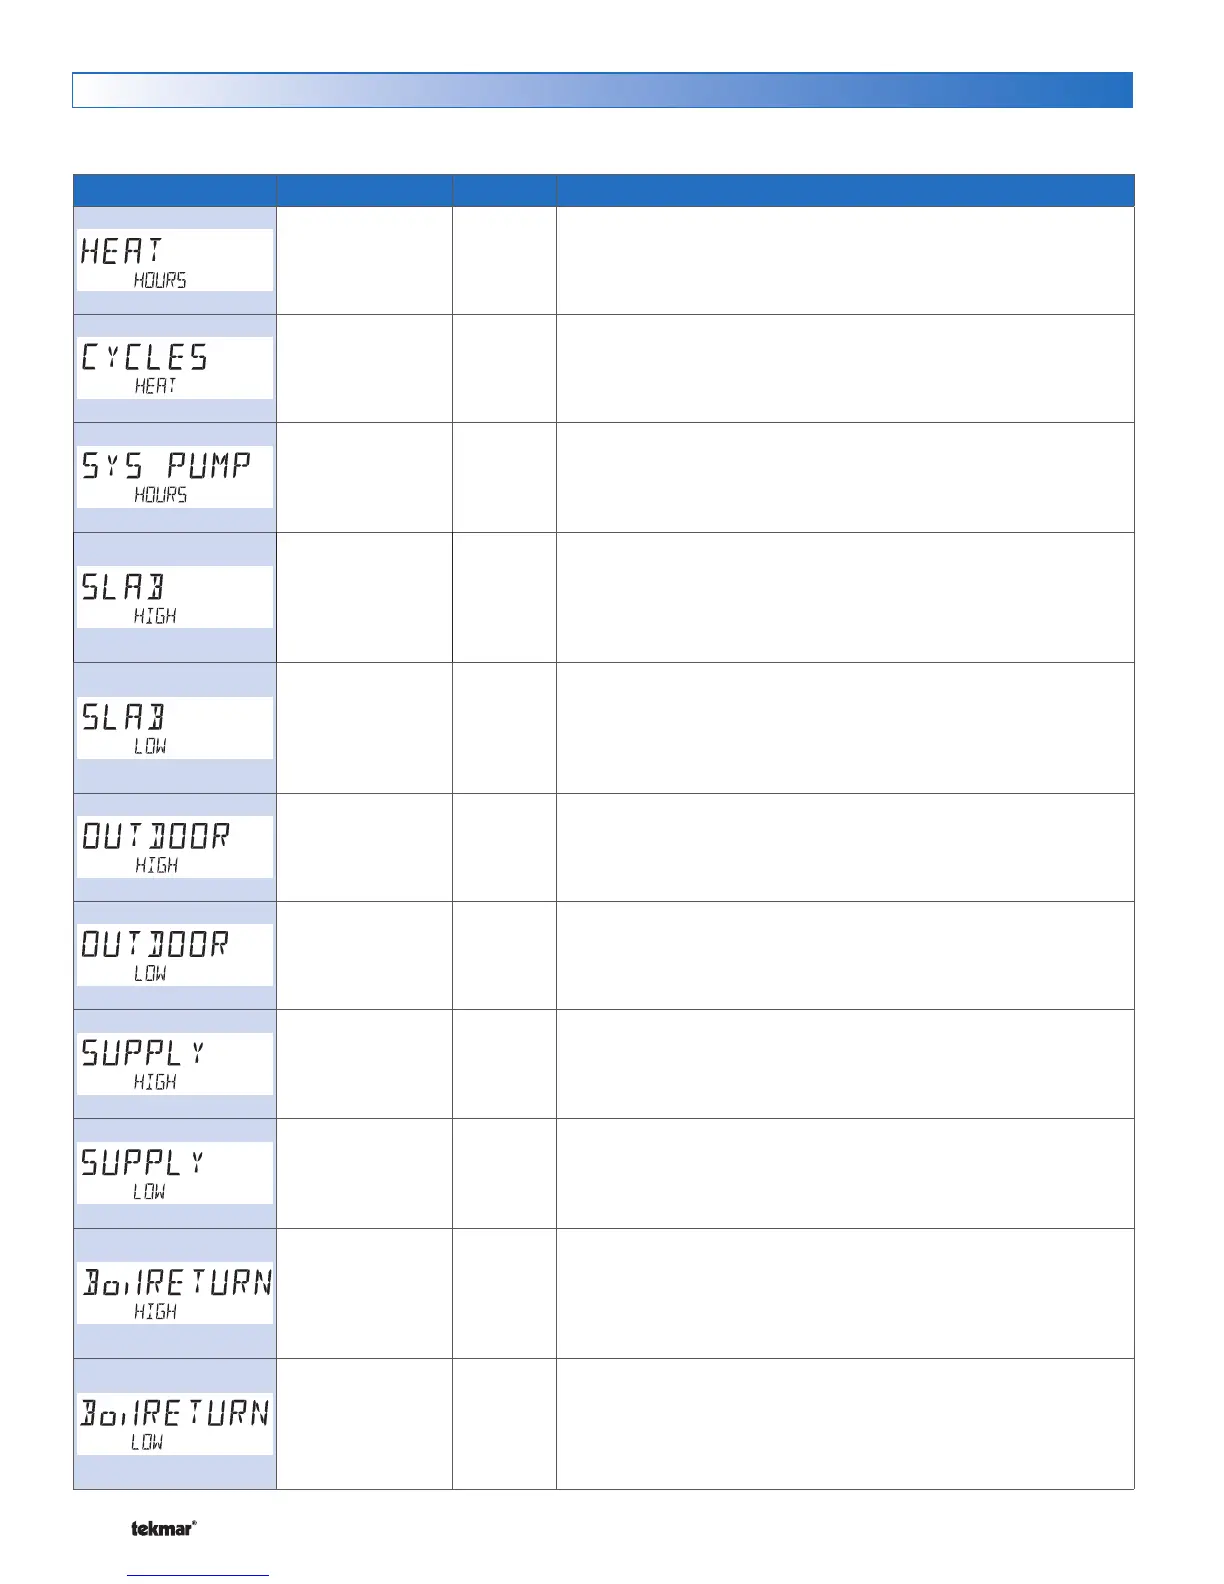Click the HEAT HOURS display image

click(174, 260)
